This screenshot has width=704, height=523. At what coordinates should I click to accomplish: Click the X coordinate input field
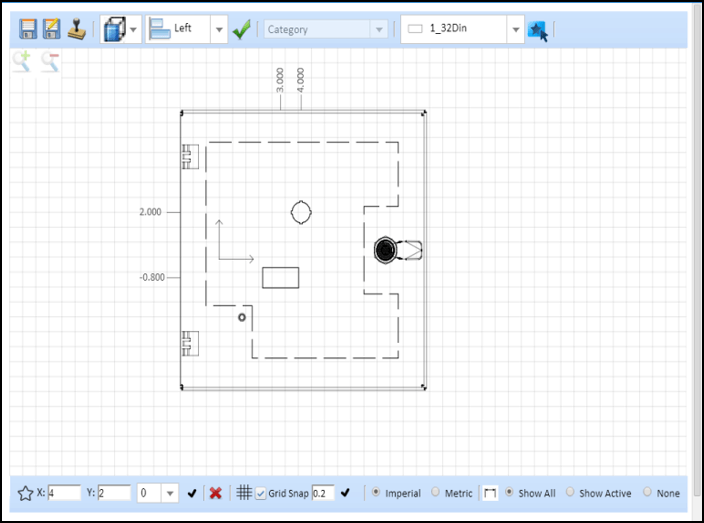tap(64, 493)
